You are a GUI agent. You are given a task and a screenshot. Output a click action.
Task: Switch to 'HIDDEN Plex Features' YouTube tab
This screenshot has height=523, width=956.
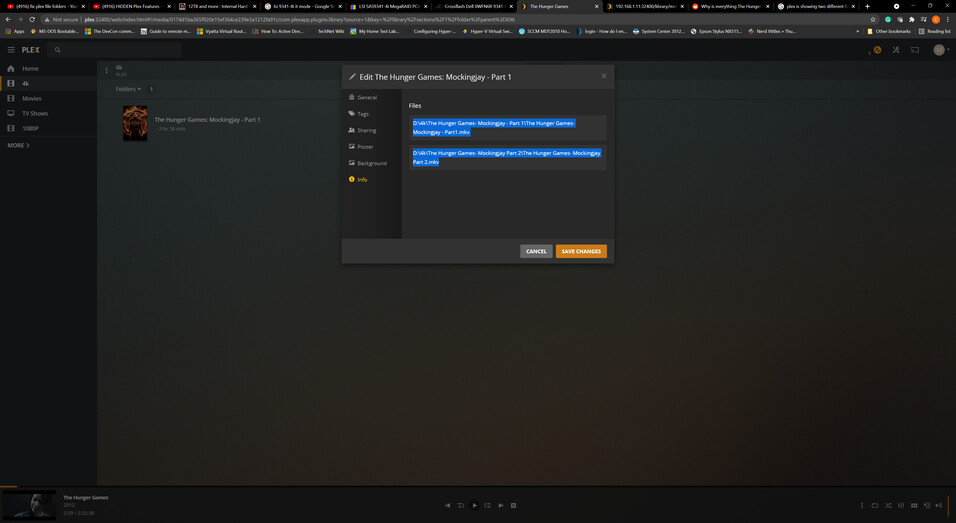tap(131, 6)
